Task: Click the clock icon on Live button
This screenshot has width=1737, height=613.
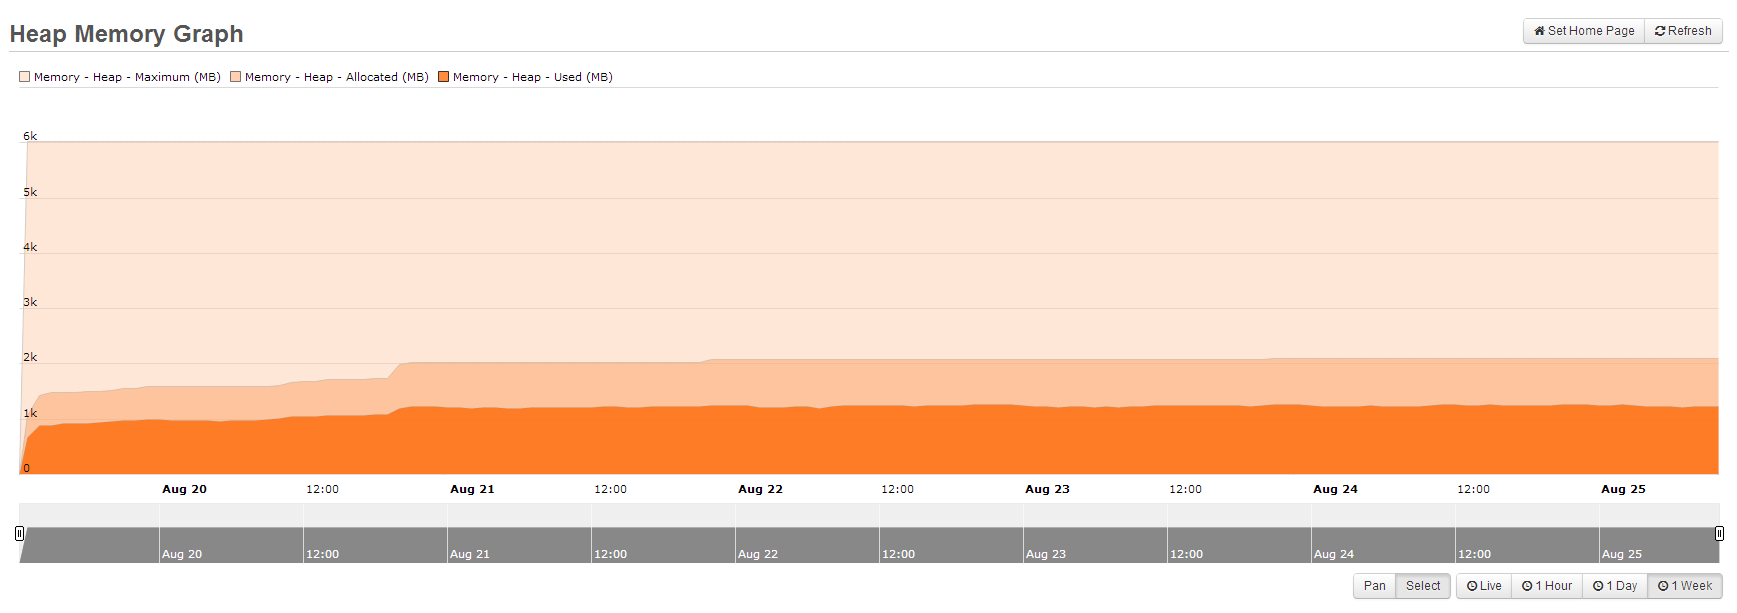Action: point(1472,586)
